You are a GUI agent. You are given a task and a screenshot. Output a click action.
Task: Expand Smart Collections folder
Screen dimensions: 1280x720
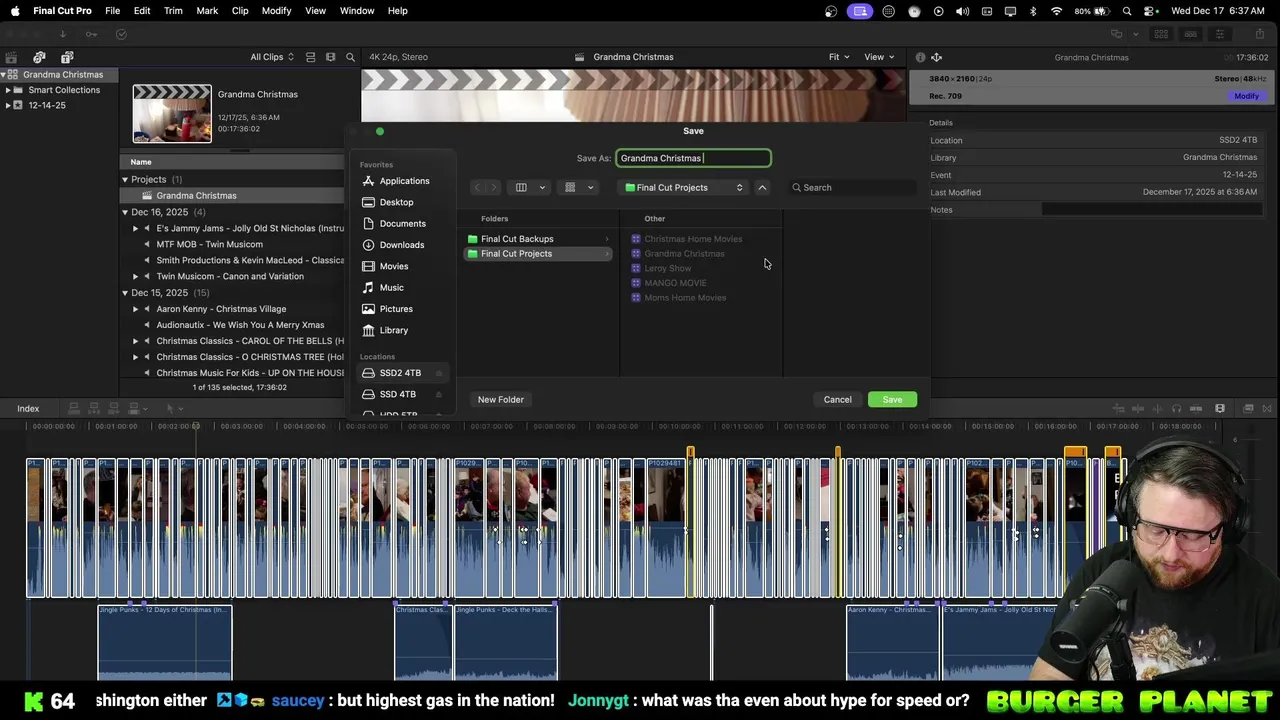click(8, 90)
